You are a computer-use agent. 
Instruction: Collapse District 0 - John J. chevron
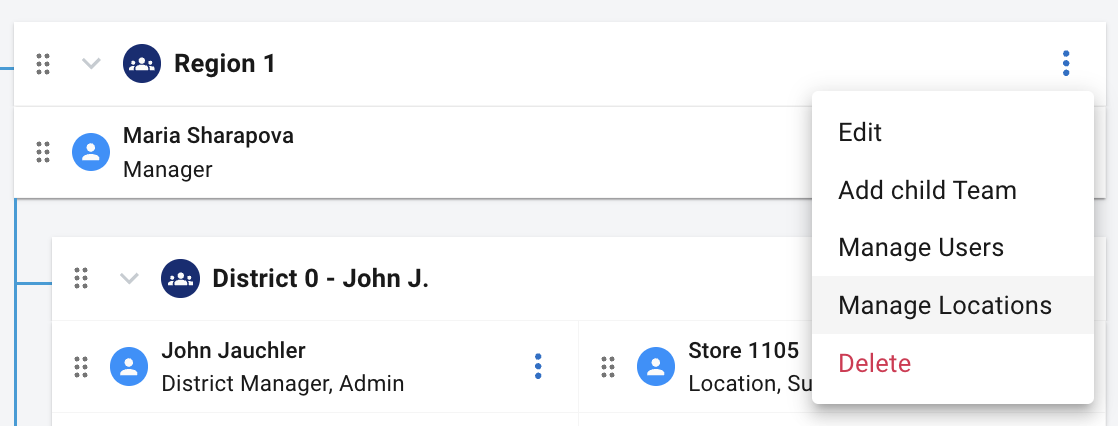[129, 278]
